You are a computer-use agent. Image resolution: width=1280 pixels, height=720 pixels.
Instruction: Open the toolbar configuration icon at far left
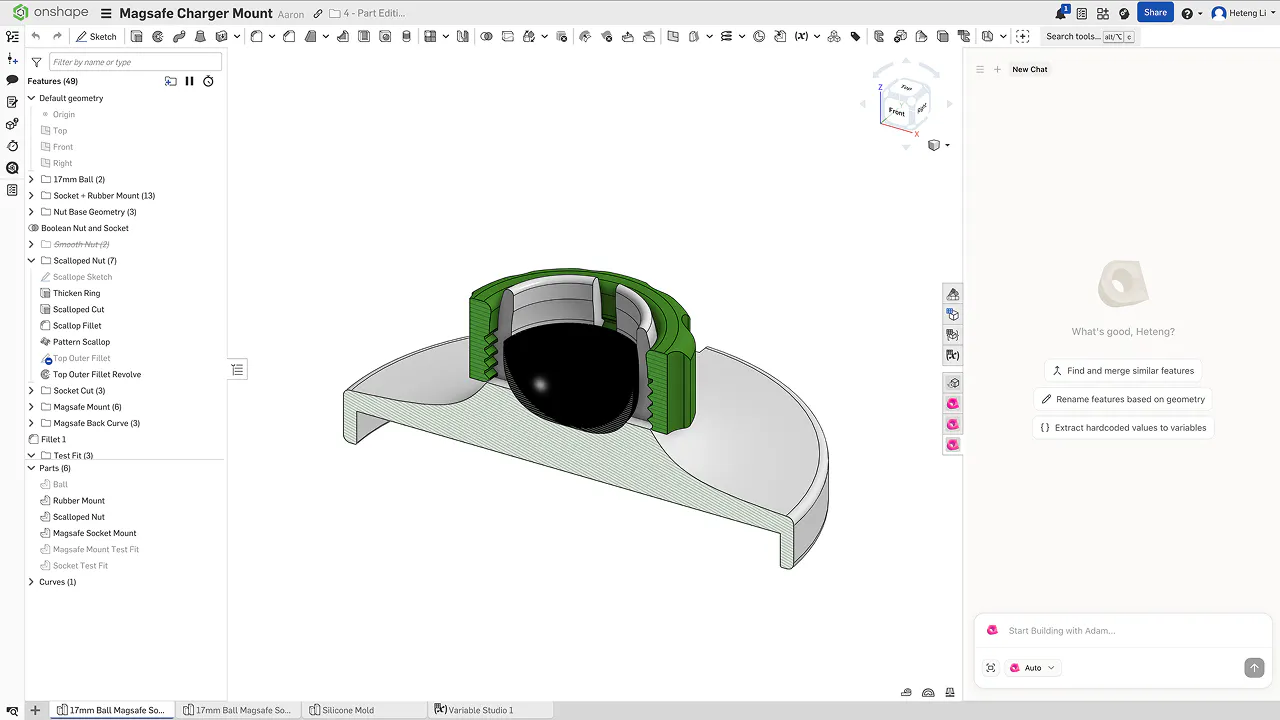pyautogui.click(x=12, y=36)
